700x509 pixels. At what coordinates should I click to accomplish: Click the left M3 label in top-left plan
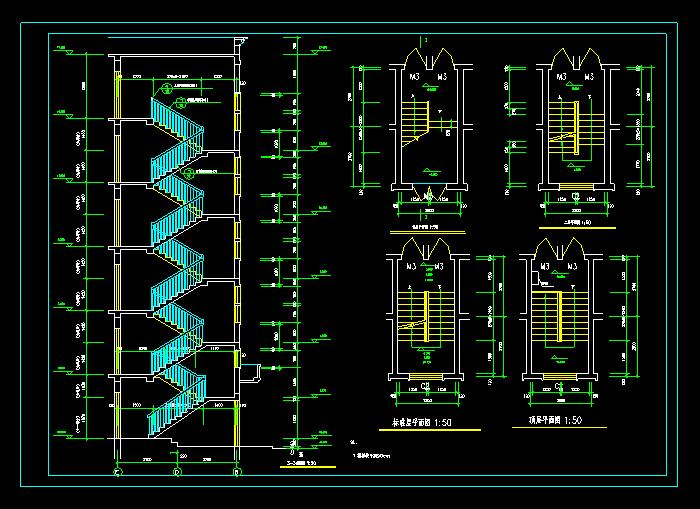click(414, 76)
